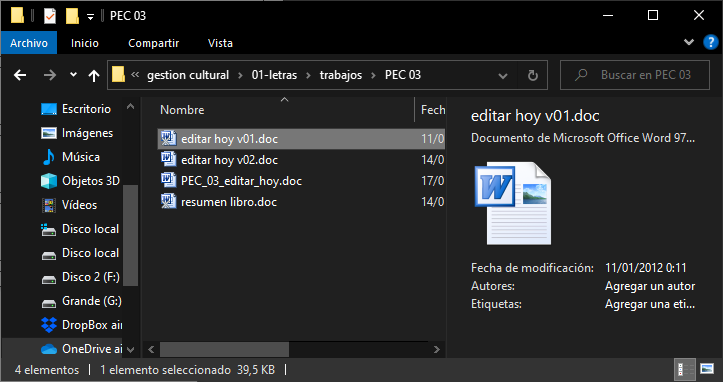The height and width of the screenshot is (382, 723).
Task: Open the address bar history dropdown
Action: click(503, 76)
